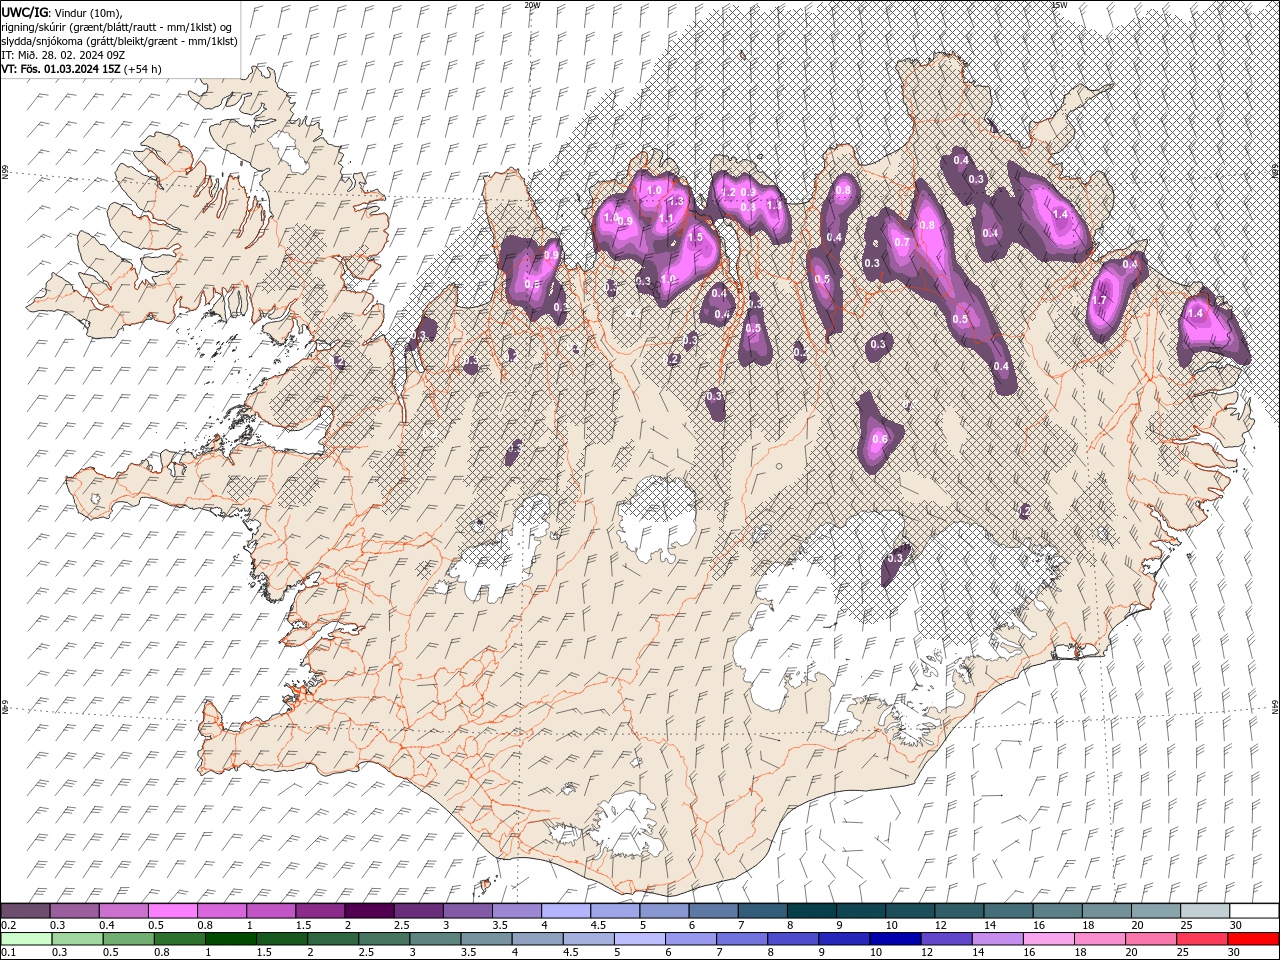
Task: Click bright red rain swatch after 30
Action: [x=1254, y=938]
